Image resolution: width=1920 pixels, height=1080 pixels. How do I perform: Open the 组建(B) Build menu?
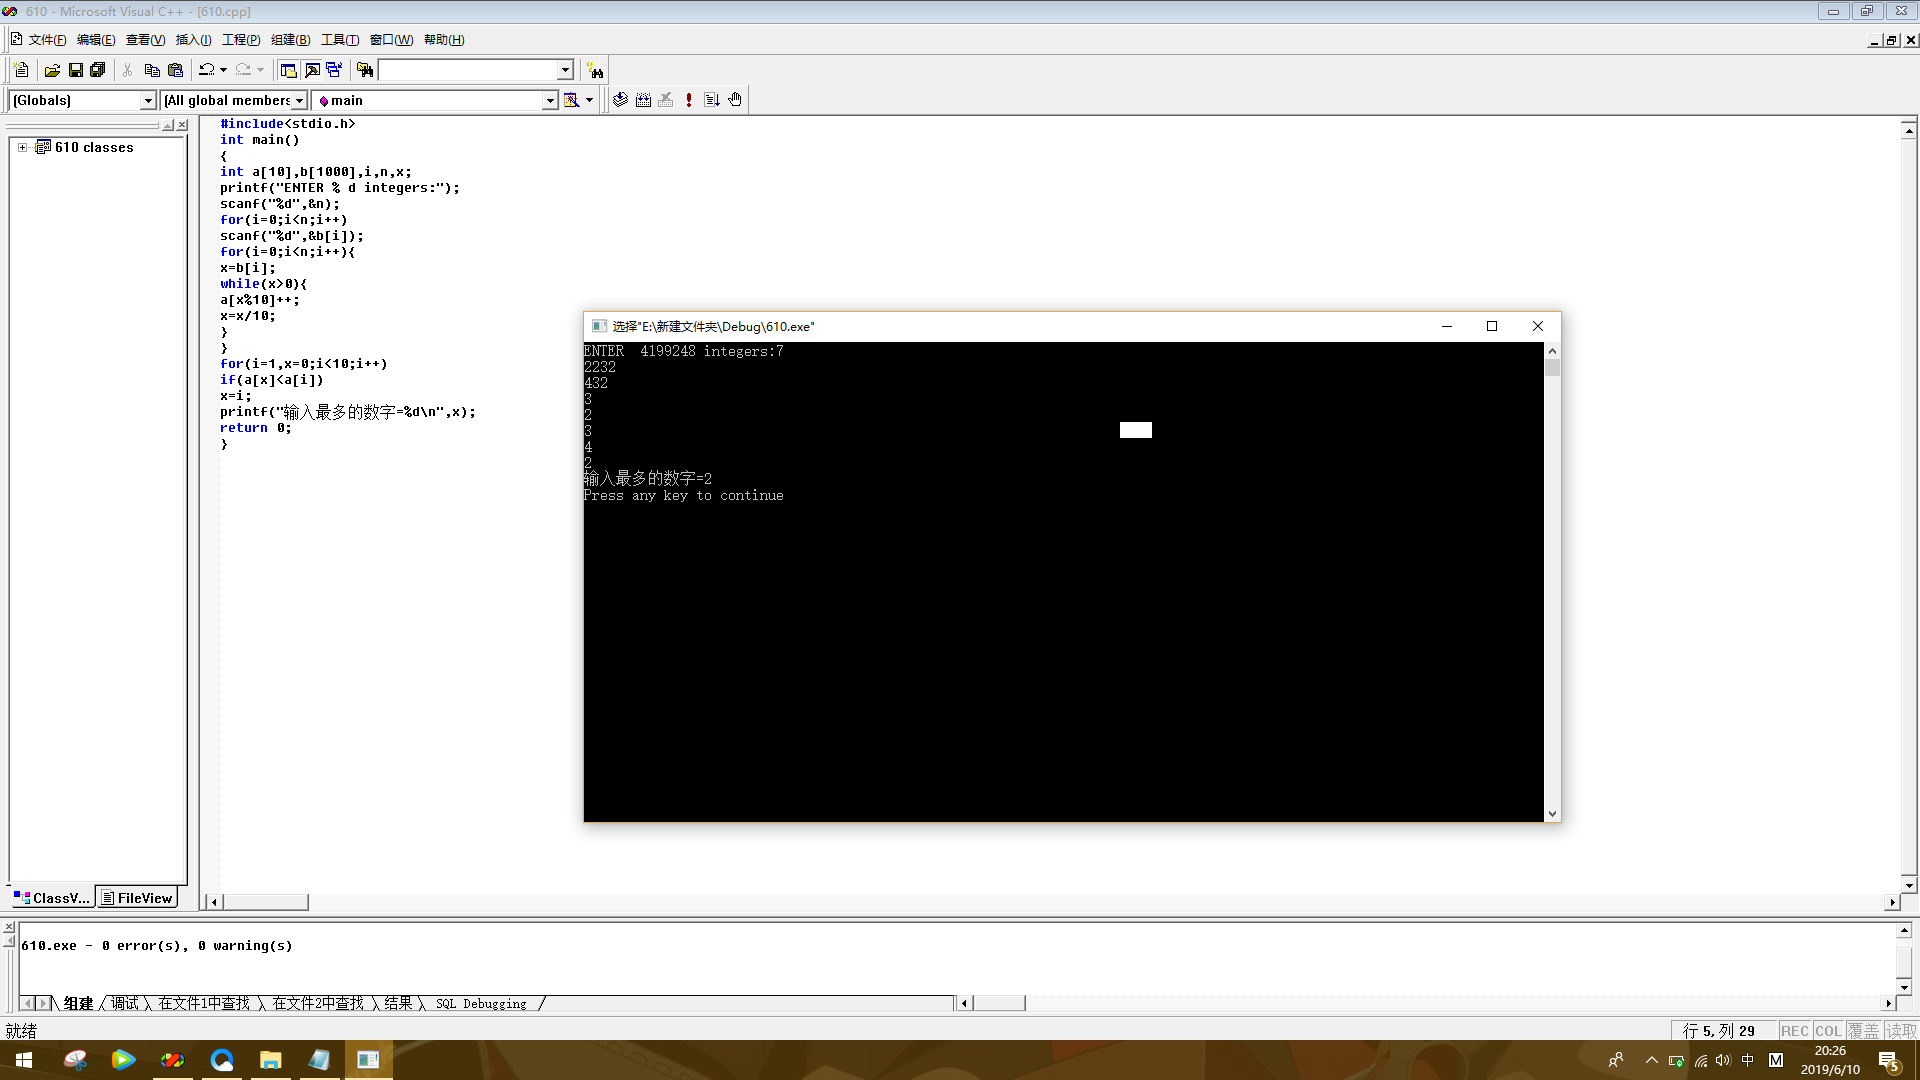pyautogui.click(x=290, y=40)
